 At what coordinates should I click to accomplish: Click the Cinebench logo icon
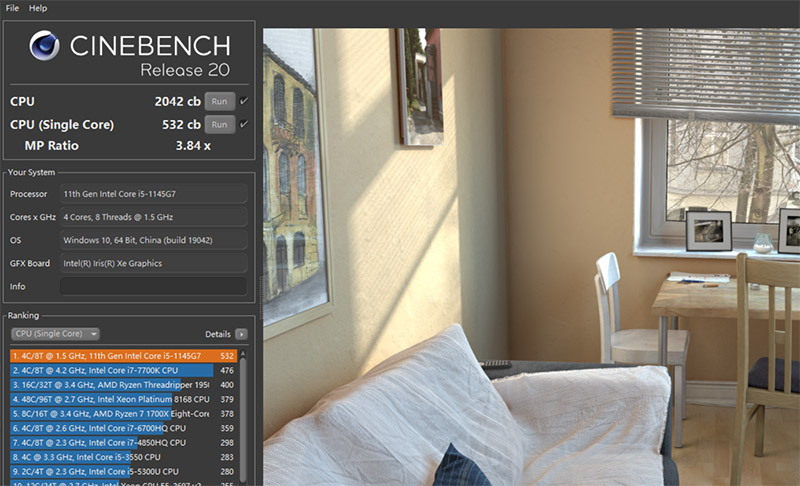(x=44, y=45)
